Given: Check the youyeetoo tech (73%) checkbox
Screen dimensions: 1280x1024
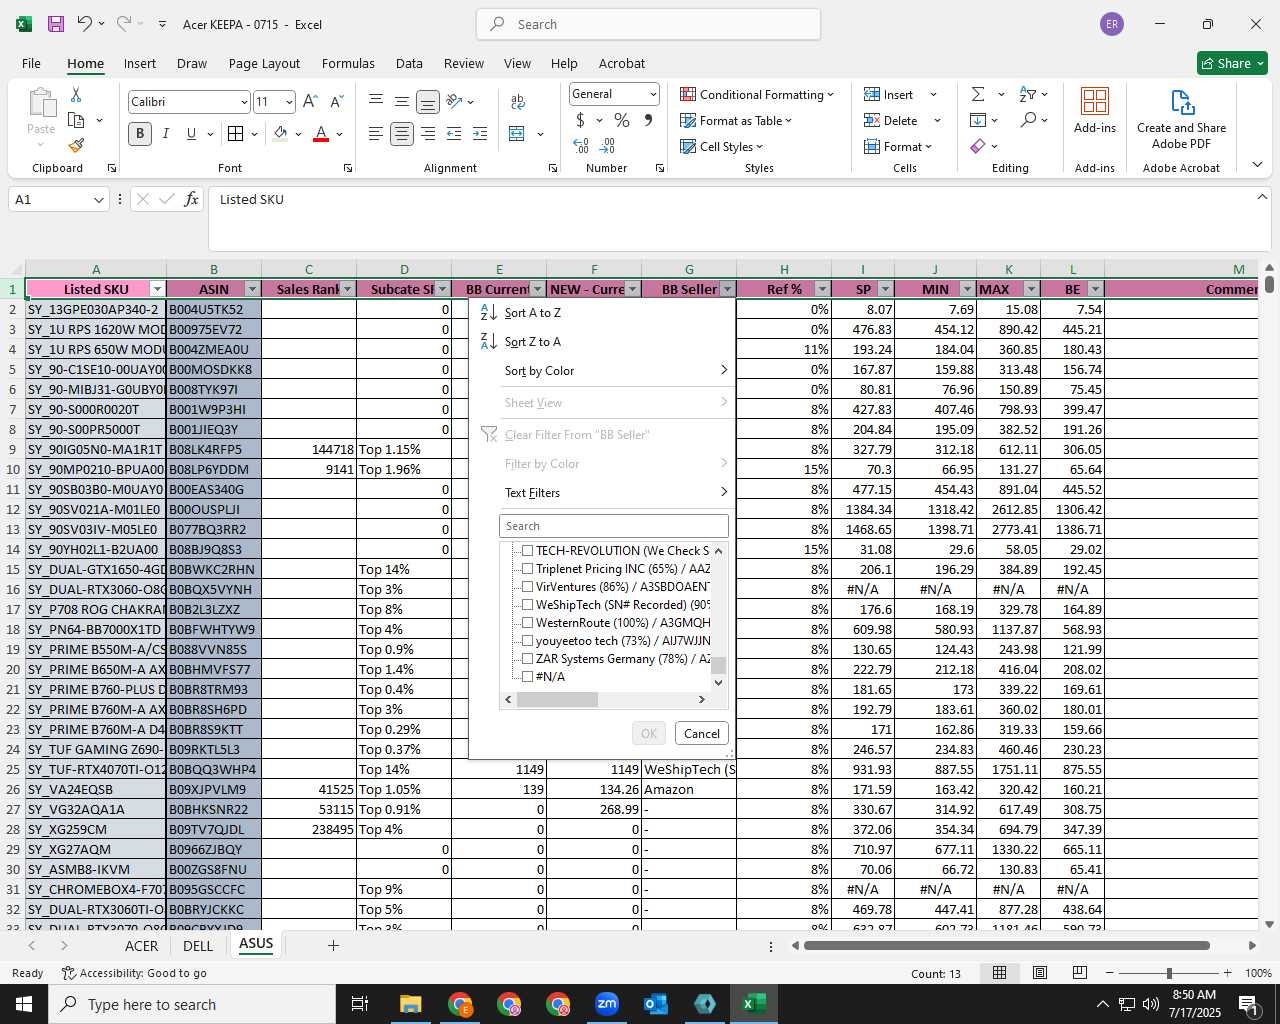Looking at the screenshot, I should coord(528,641).
